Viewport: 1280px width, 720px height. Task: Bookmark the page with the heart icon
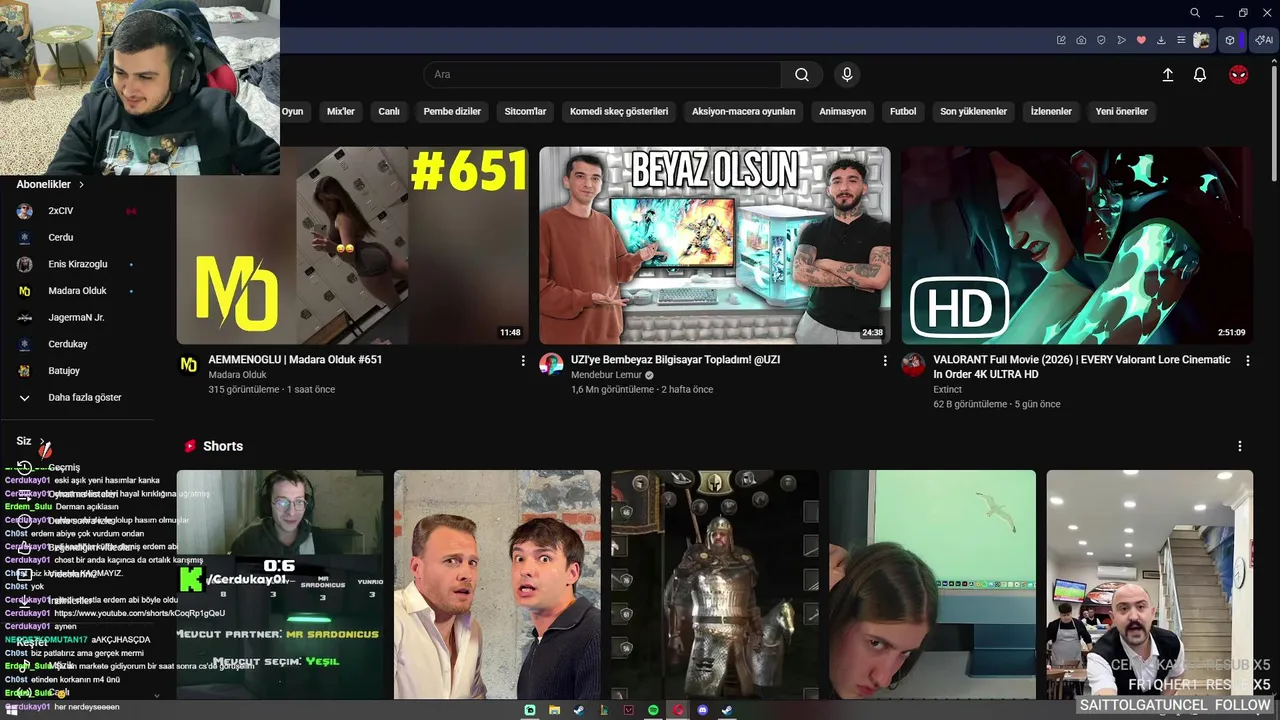point(1141,40)
